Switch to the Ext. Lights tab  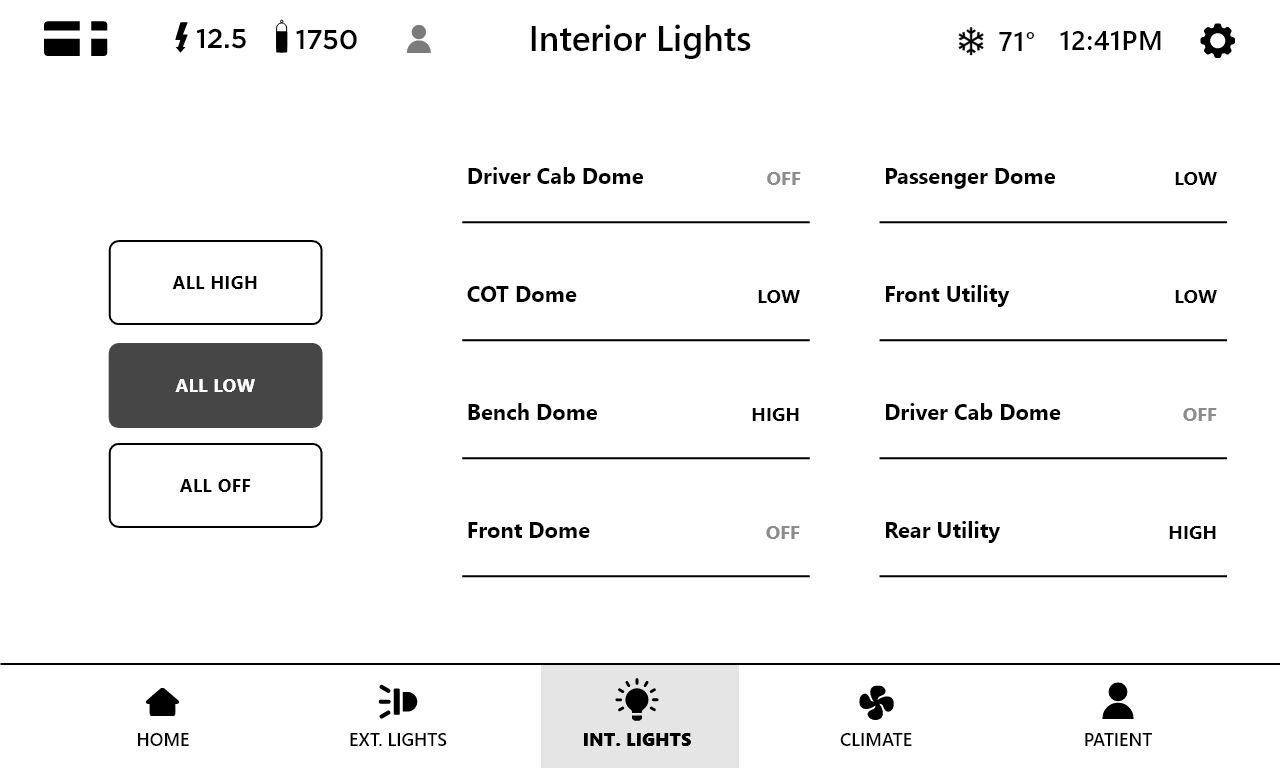(x=398, y=716)
